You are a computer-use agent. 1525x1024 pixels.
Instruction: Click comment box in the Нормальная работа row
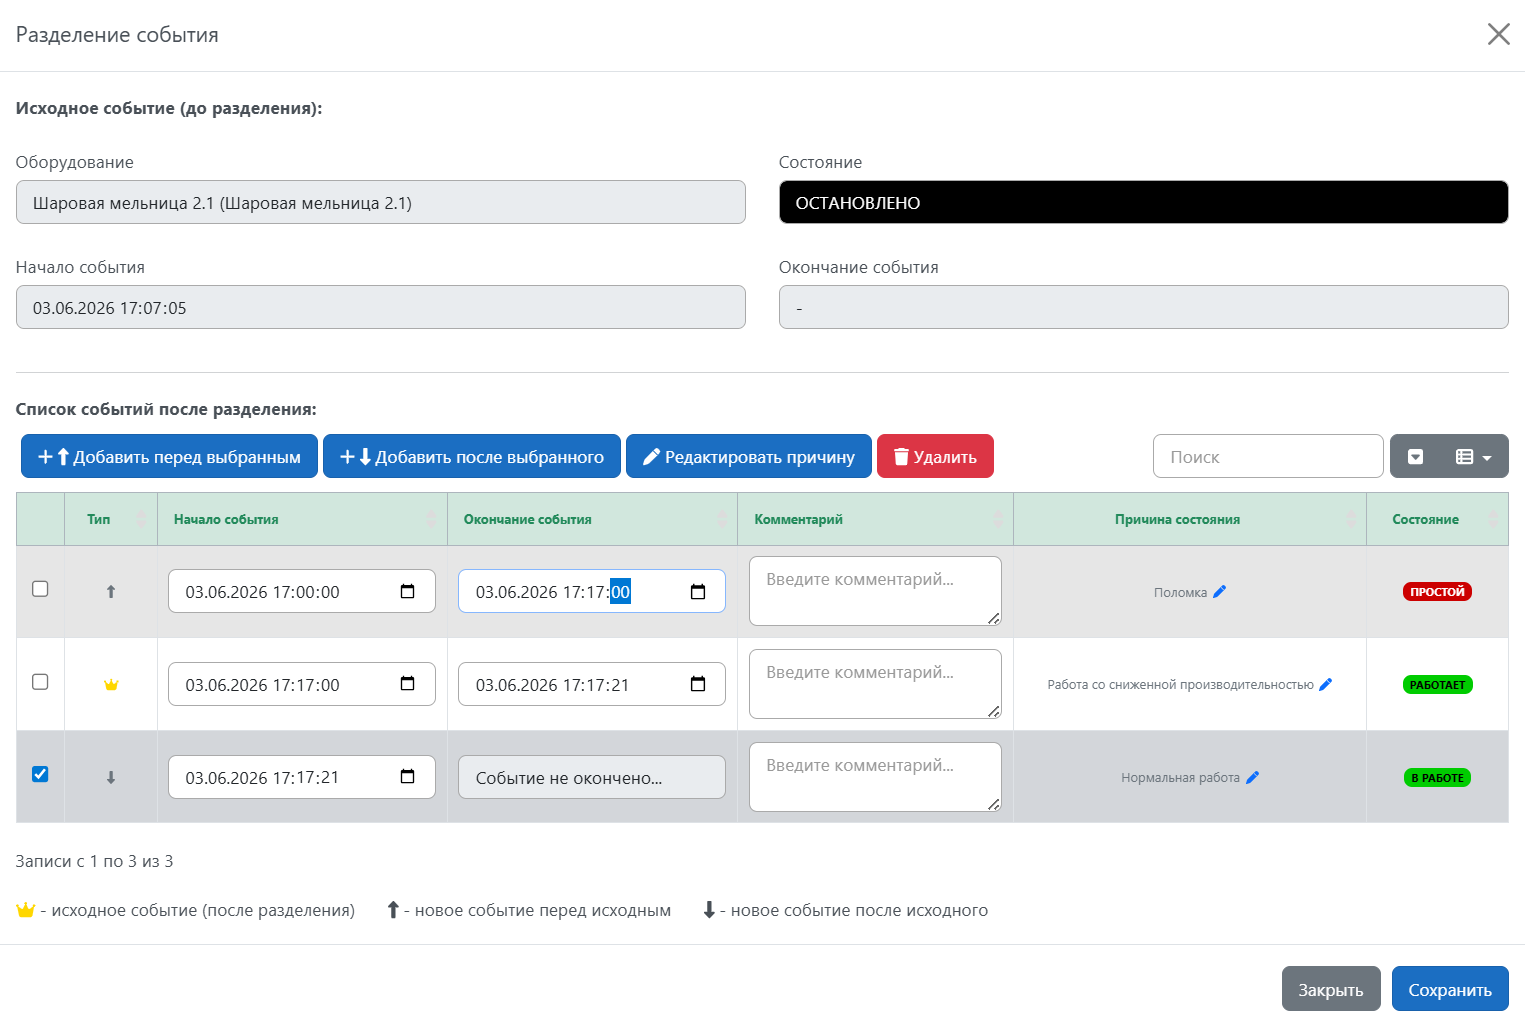[875, 777]
